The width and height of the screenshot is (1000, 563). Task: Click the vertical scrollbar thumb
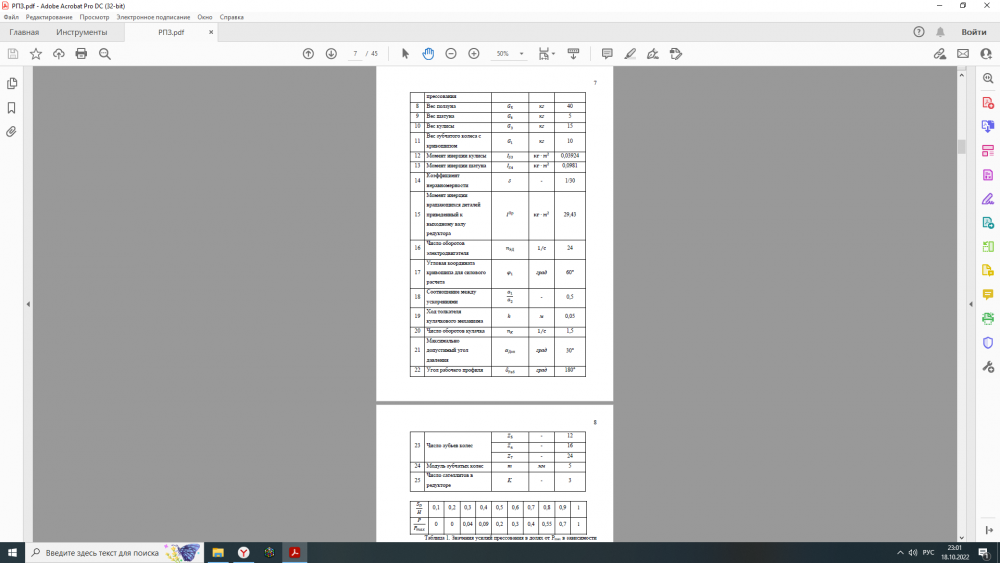[962, 147]
